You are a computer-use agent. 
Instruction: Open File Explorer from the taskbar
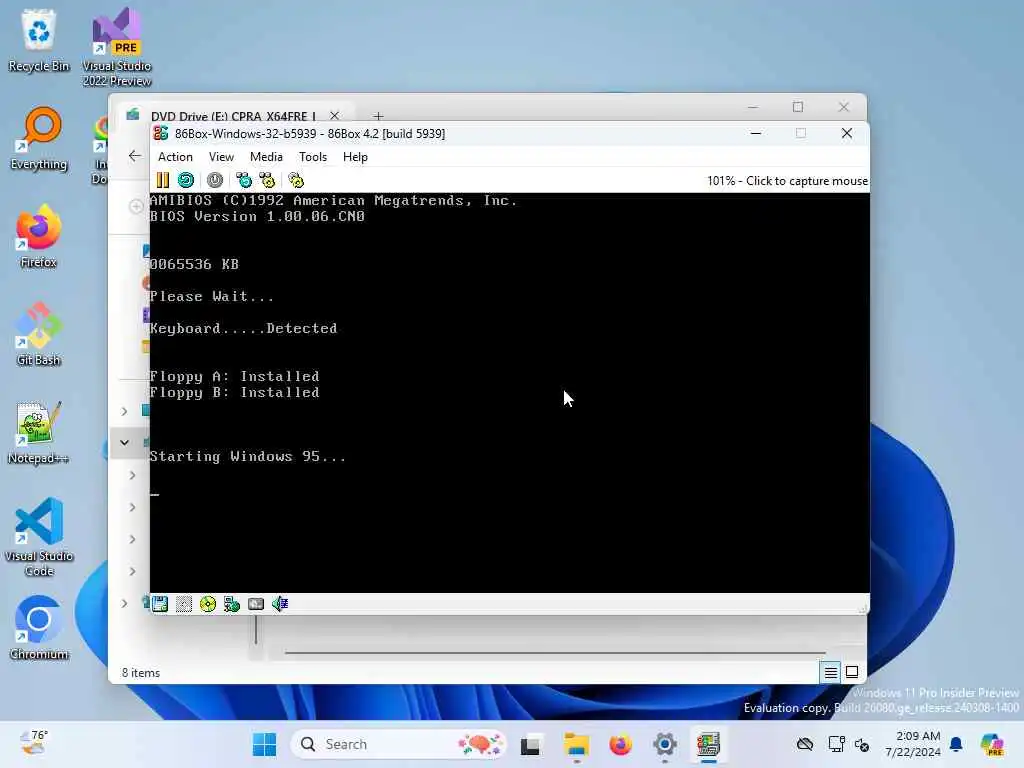point(576,744)
